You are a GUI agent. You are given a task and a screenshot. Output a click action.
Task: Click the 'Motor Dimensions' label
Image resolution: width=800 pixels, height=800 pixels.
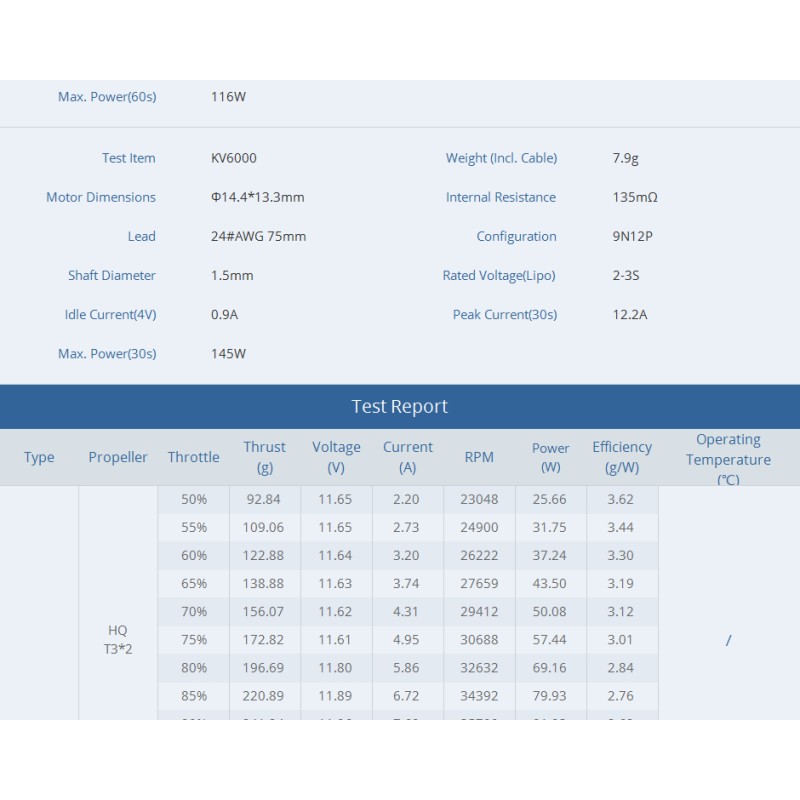click(x=101, y=197)
